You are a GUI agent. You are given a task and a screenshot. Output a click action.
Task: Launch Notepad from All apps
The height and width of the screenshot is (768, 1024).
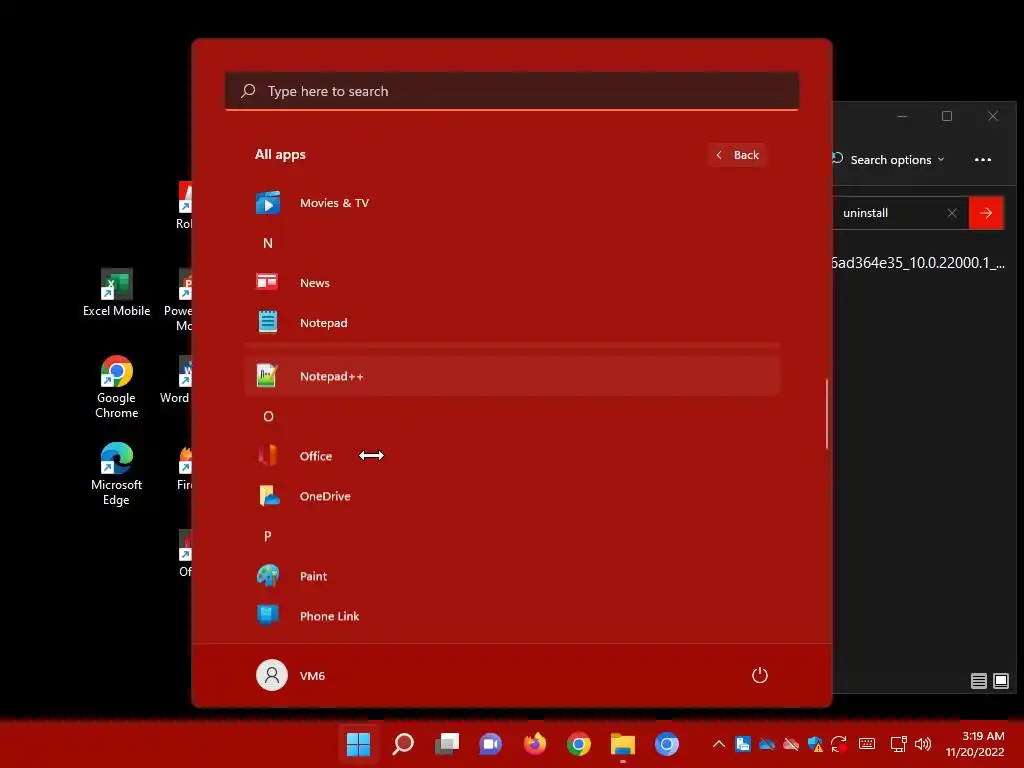point(512,323)
